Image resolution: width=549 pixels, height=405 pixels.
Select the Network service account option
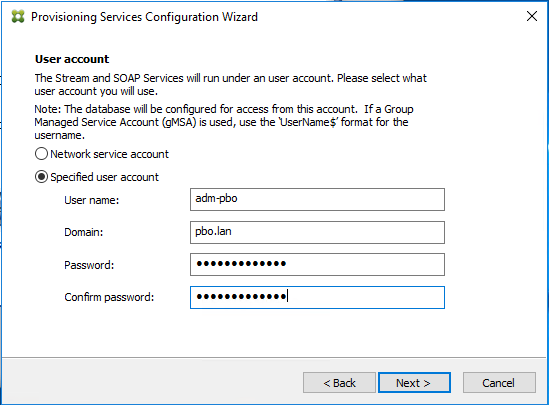tap(41, 154)
